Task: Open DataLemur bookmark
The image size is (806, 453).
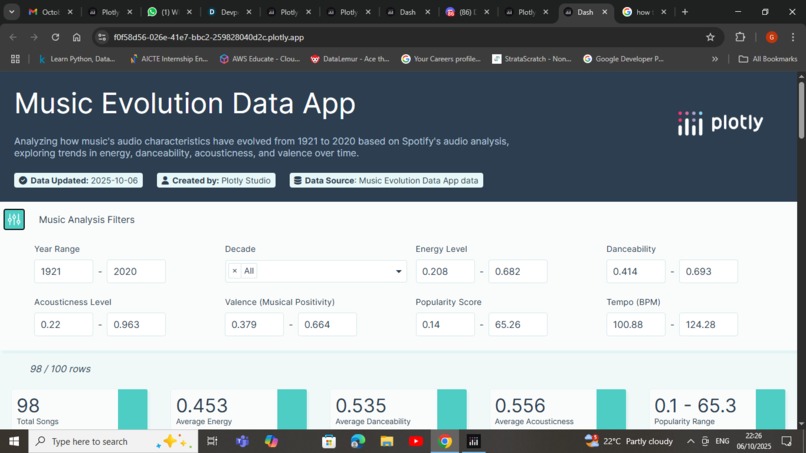Action: coord(350,59)
